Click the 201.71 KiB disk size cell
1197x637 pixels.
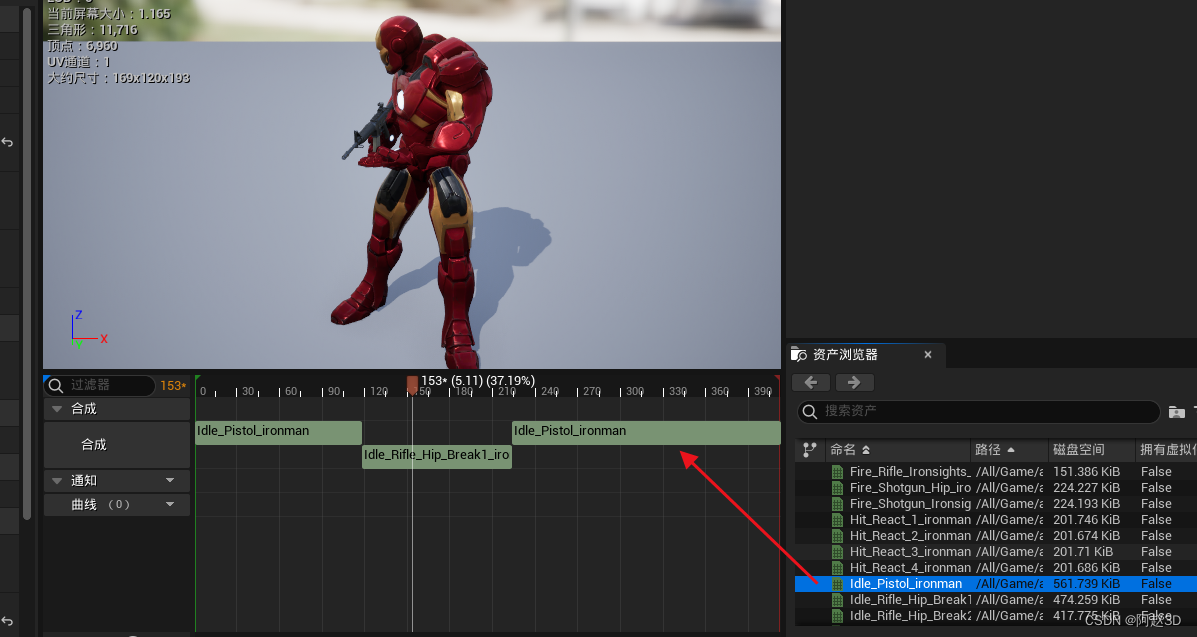[x=1082, y=552]
